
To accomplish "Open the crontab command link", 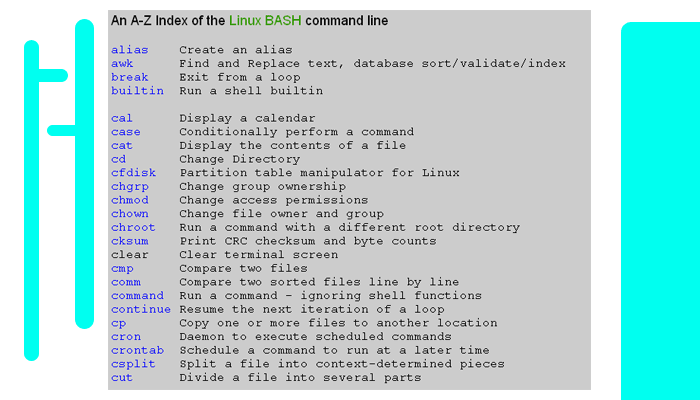I will coord(136,350).
